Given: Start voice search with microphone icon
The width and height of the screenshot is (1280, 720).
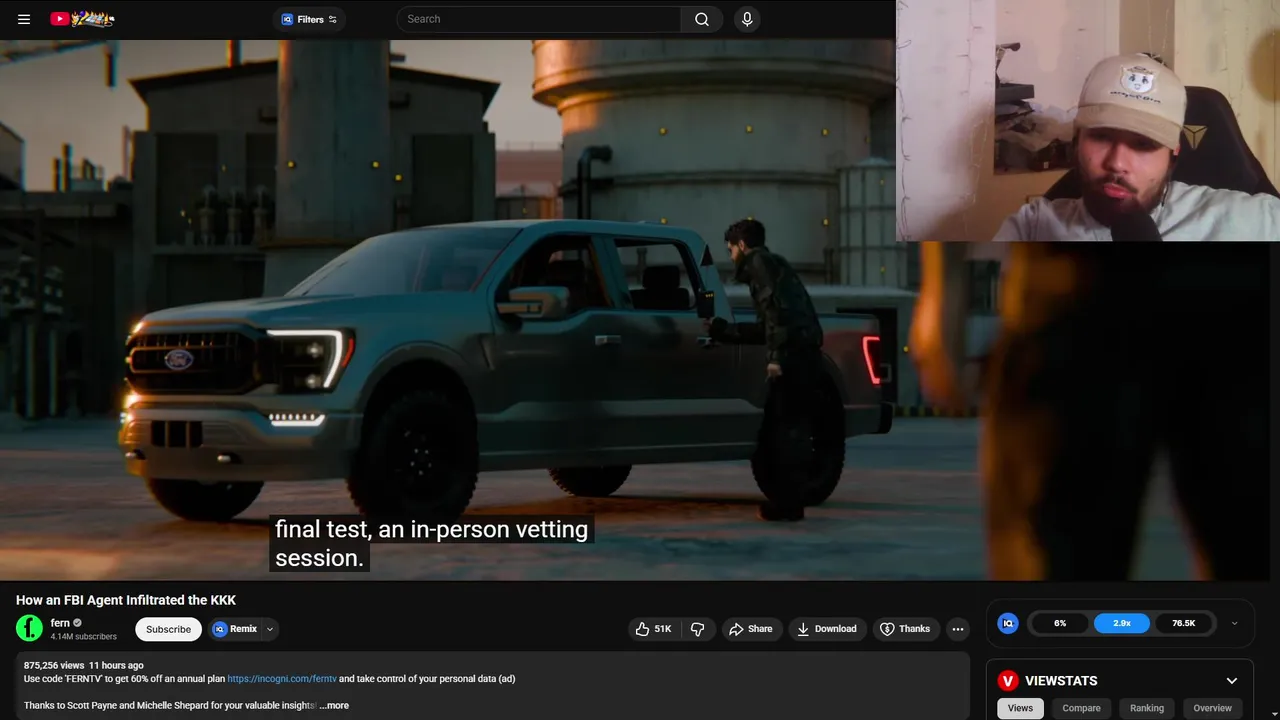Looking at the screenshot, I should [747, 19].
